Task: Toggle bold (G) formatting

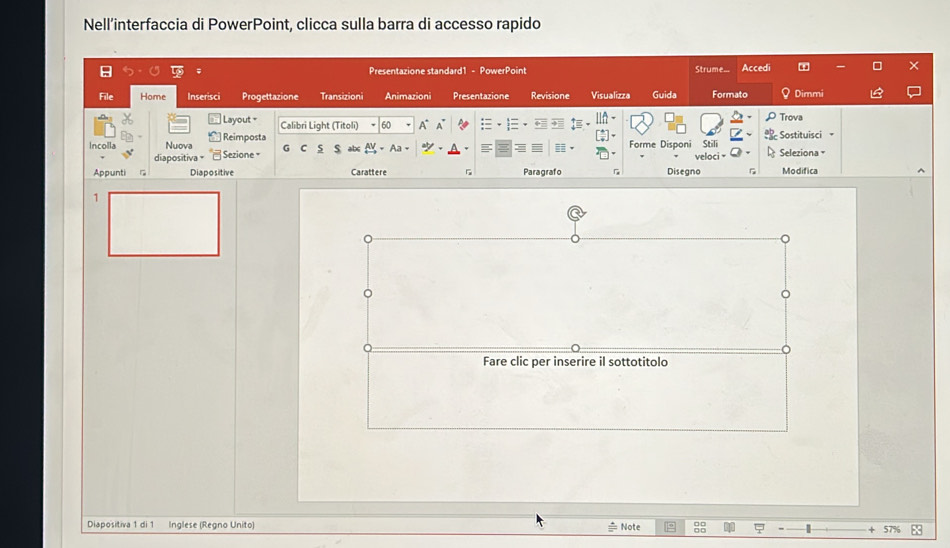Action: 287,149
